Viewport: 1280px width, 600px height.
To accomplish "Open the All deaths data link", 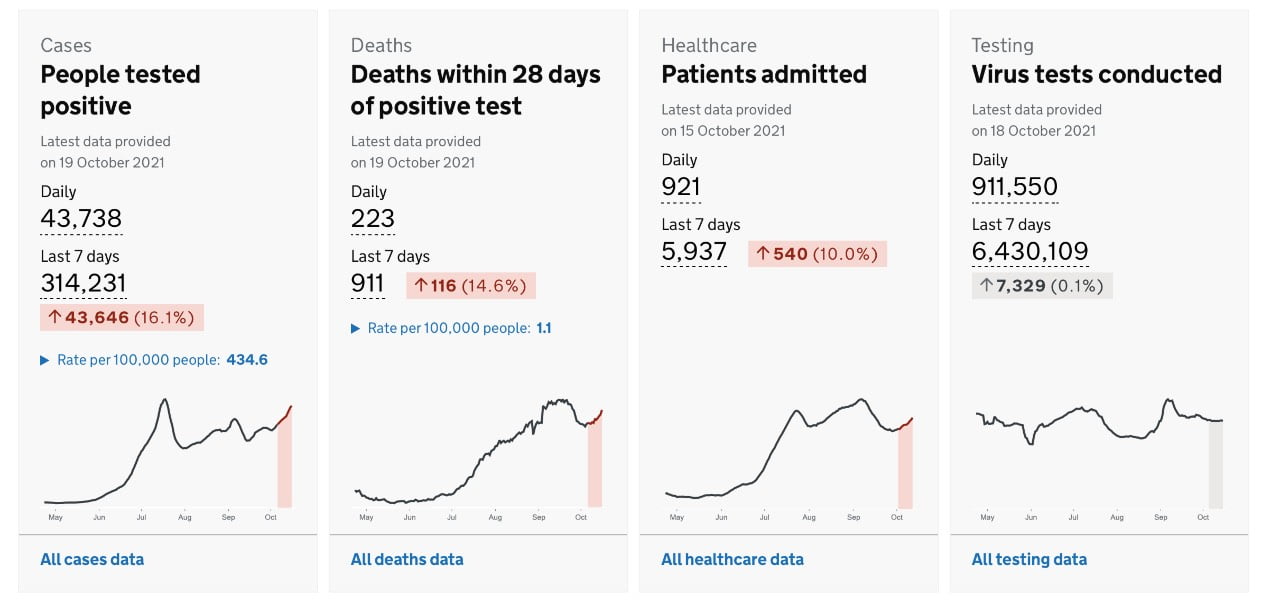I will (407, 559).
